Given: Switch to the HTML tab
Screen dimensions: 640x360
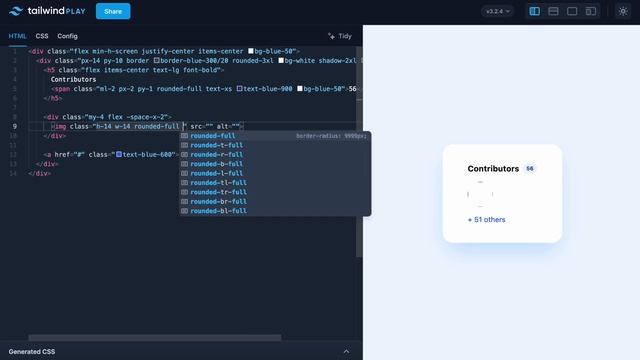Looking at the screenshot, I should tap(18, 36).
